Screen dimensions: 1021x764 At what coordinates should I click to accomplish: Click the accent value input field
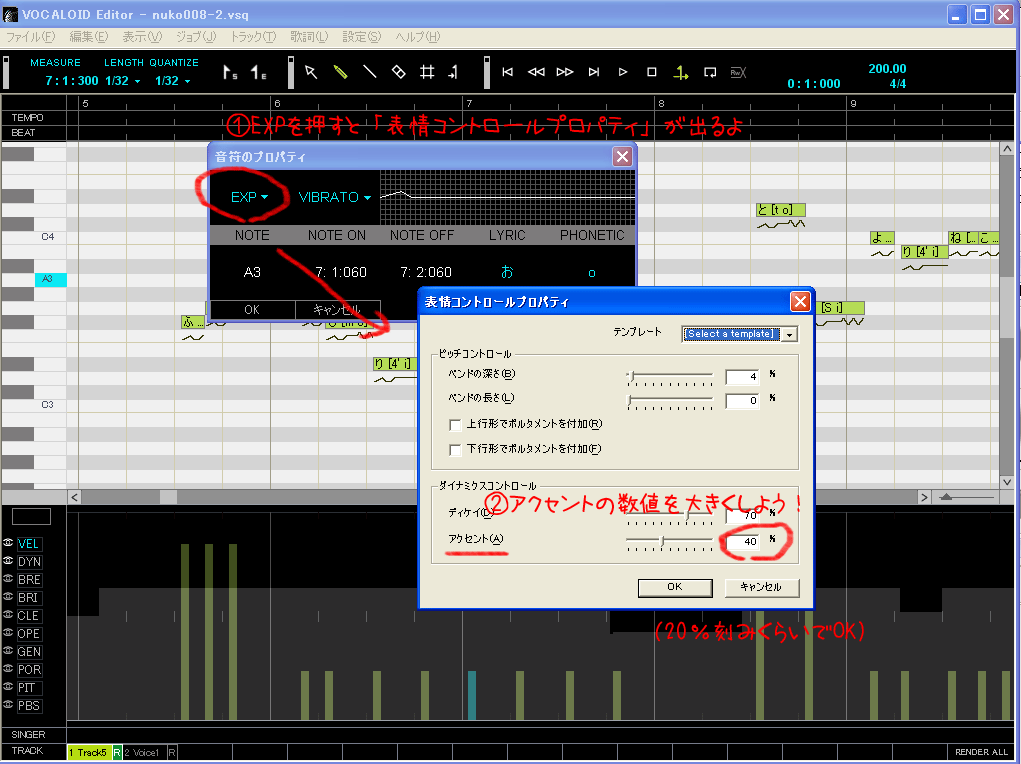[x=742, y=541]
